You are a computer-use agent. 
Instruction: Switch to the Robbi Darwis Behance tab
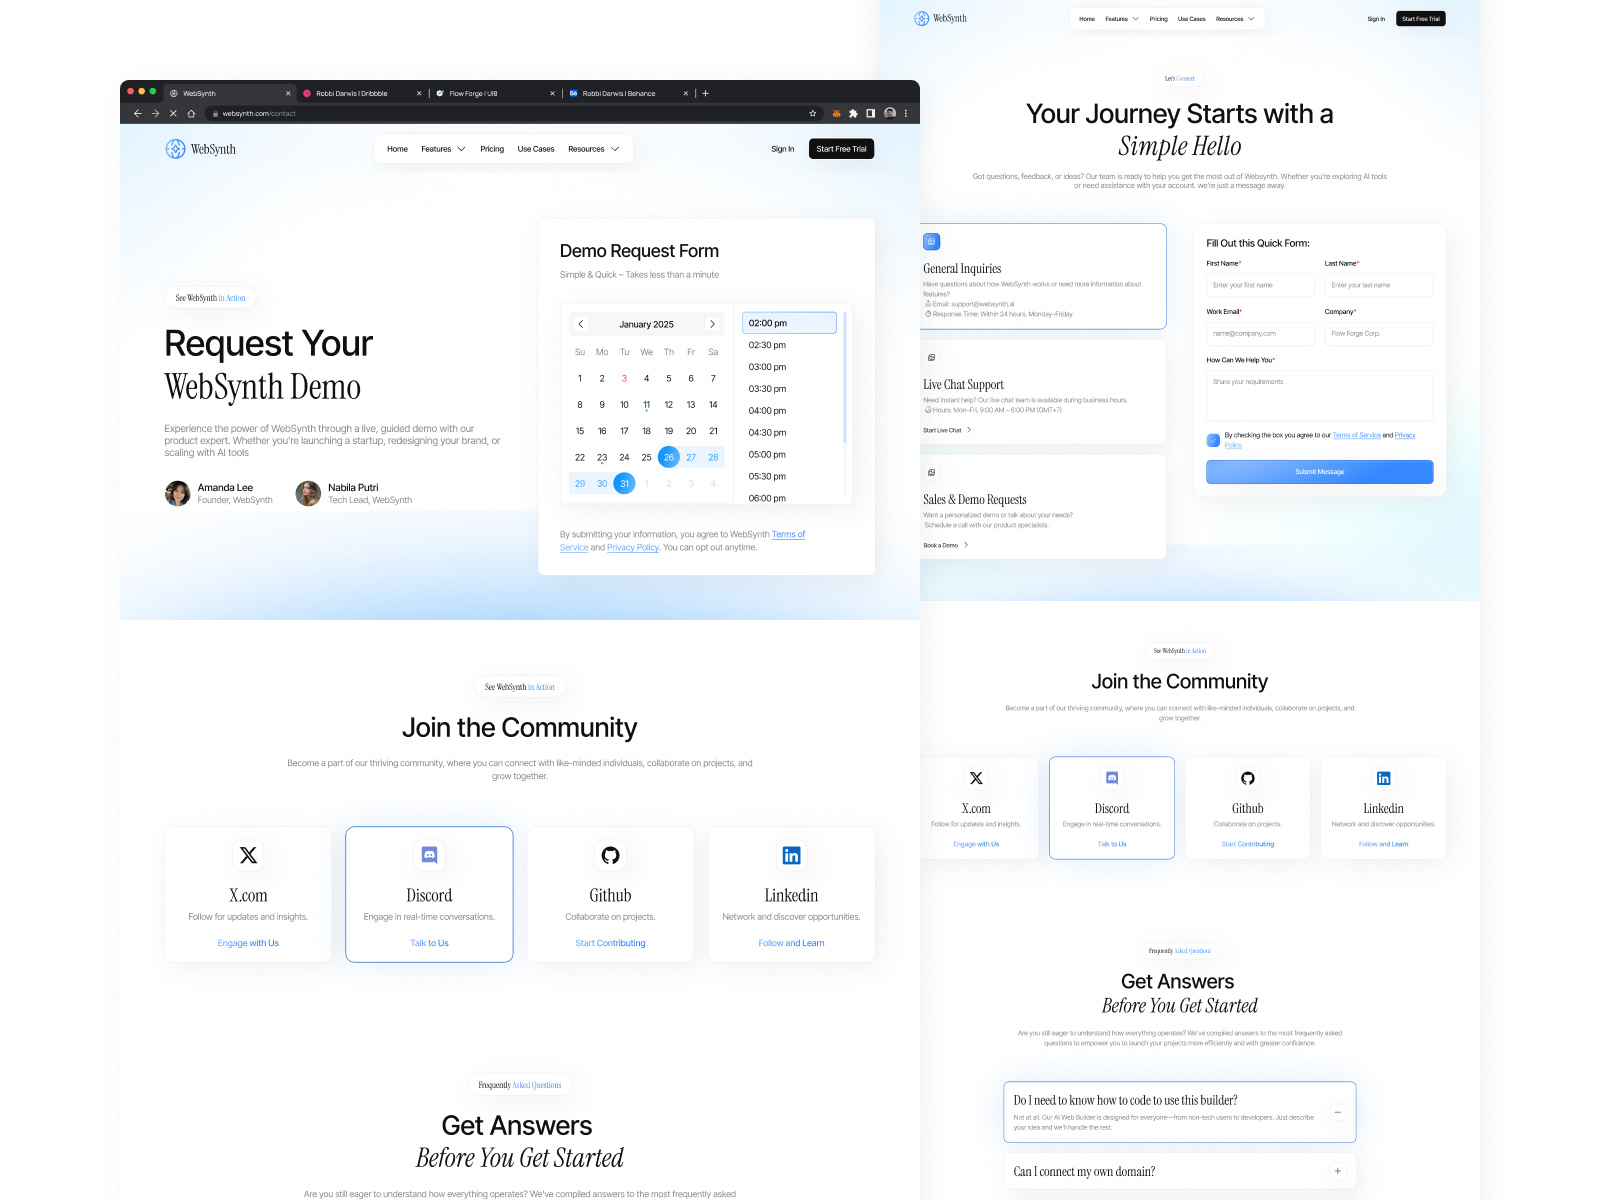(x=628, y=93)
